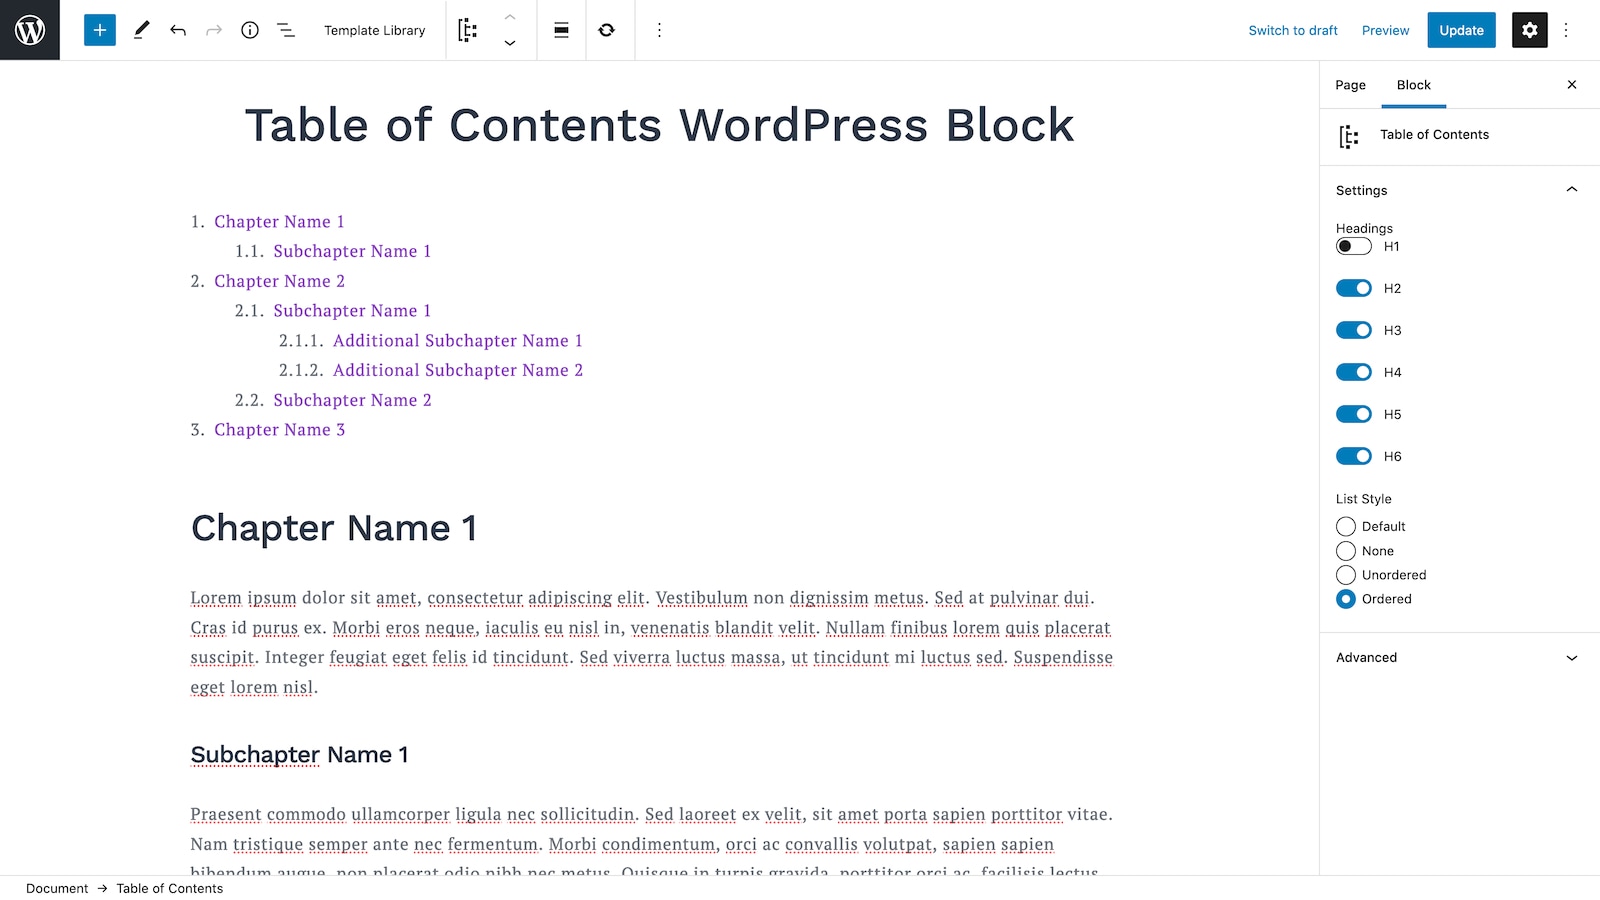This screenshot has height=900, width=1600.
Task: Open the document info details icon
Action: pos(250,30)
